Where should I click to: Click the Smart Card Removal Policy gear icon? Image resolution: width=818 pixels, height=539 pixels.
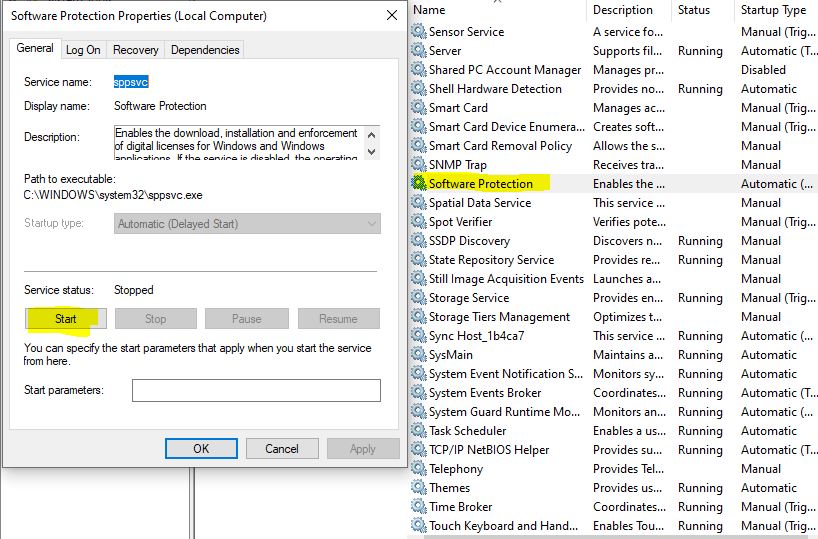click(x=419, y=146)
